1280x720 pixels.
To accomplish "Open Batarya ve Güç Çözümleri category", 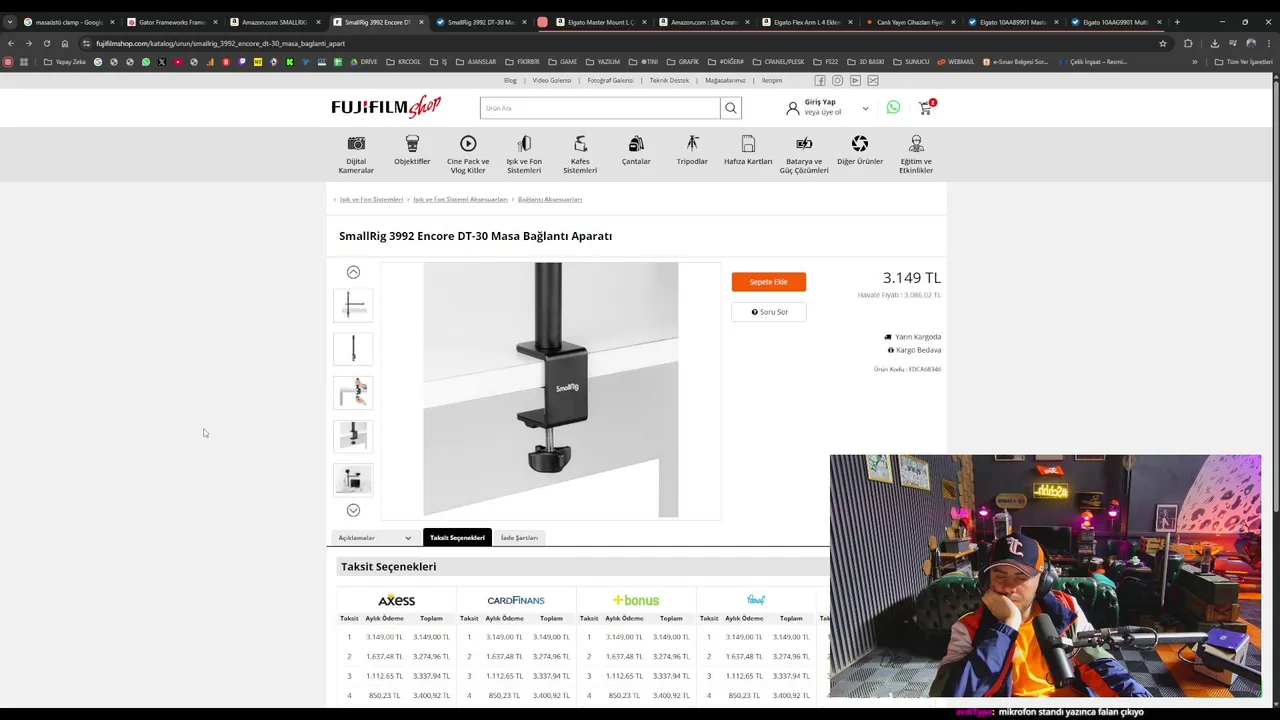I will [804, 154].
